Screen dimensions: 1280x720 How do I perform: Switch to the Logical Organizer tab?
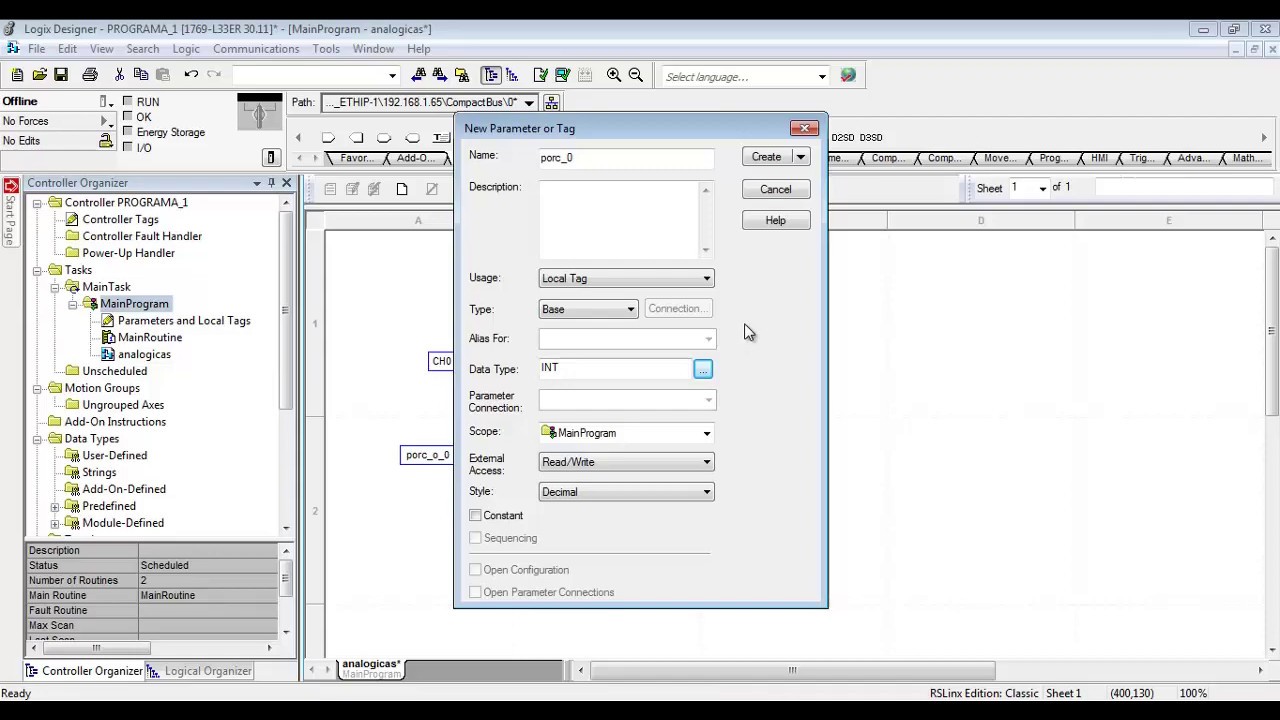coord(199,671)
